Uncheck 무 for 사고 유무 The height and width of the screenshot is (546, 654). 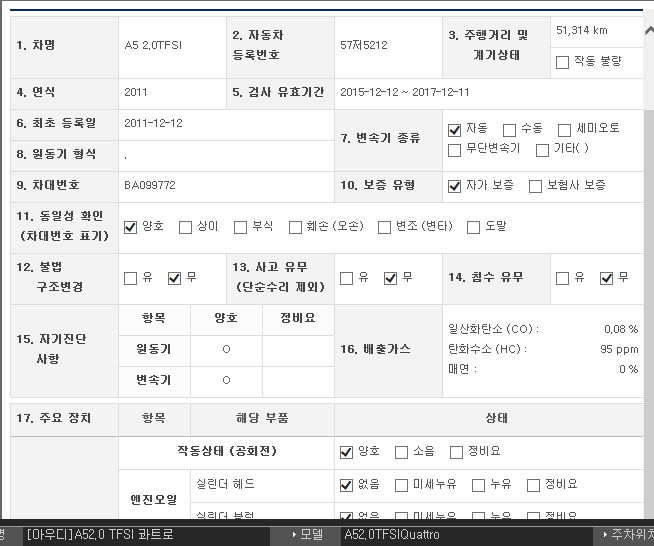[390, 278]
